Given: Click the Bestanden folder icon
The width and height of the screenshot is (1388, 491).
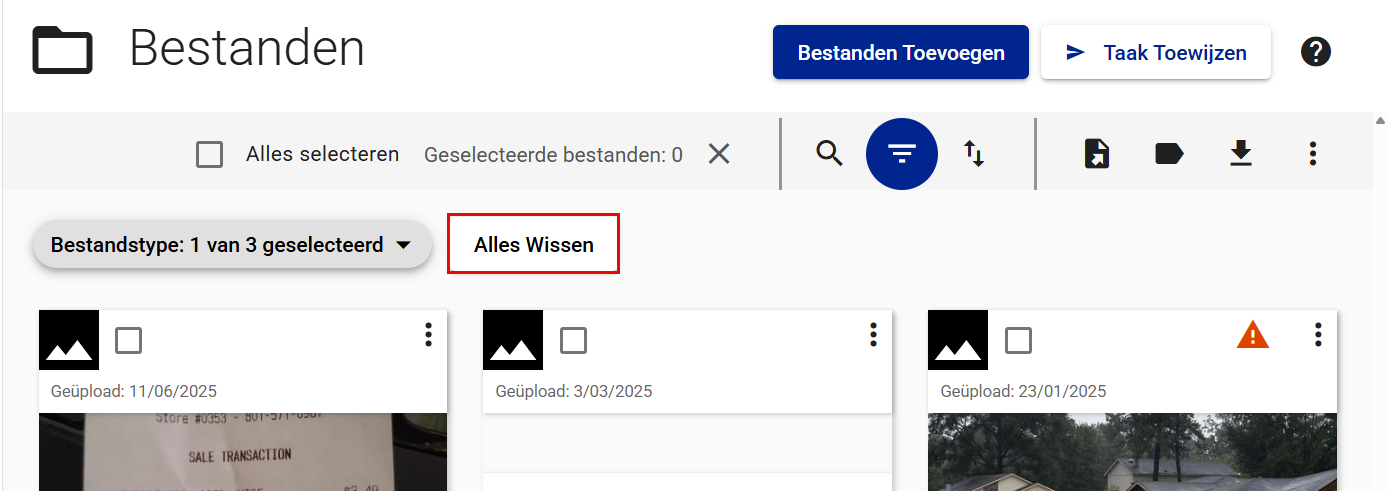Looking at the screenshot, I should [62, 50].
